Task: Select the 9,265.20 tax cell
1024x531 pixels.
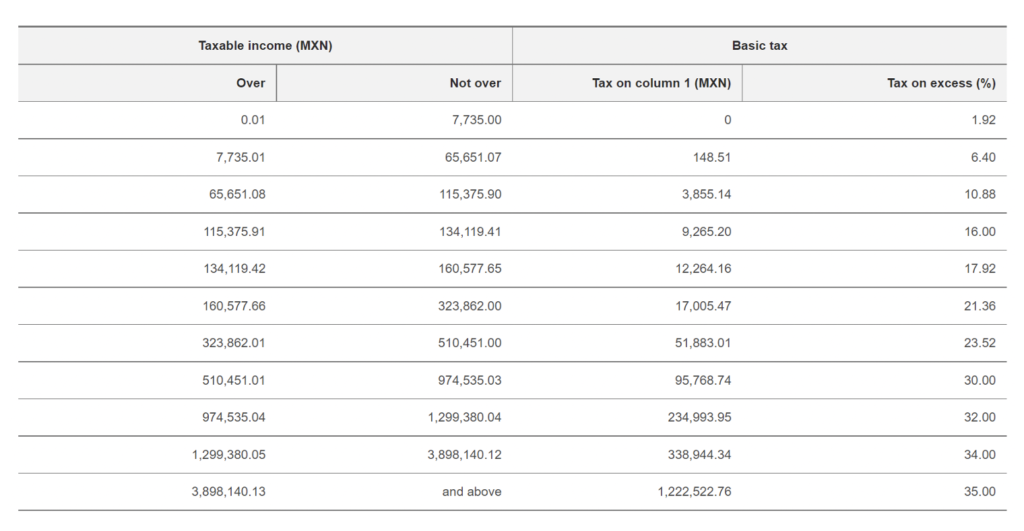Action: pyautogui.click(x=706, y=231)
